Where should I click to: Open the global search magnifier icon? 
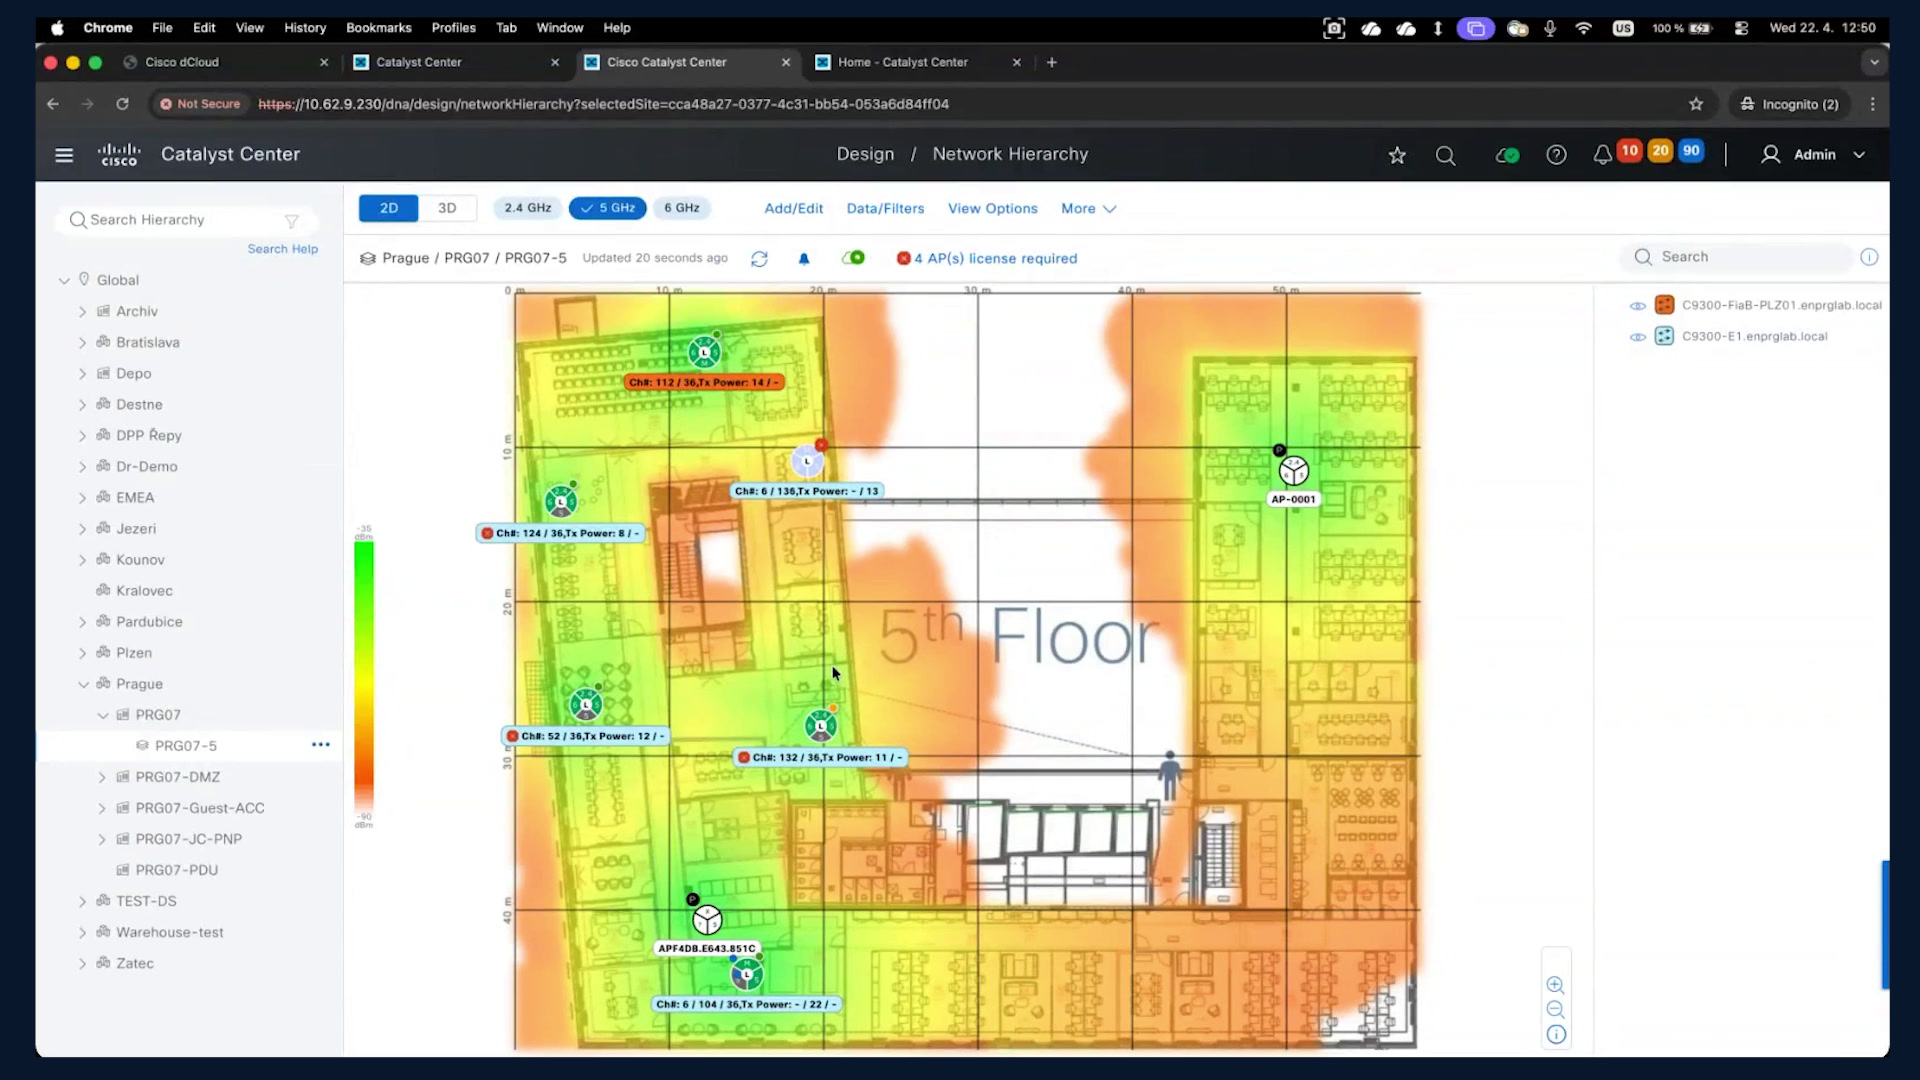click(x=1445, y=155)
